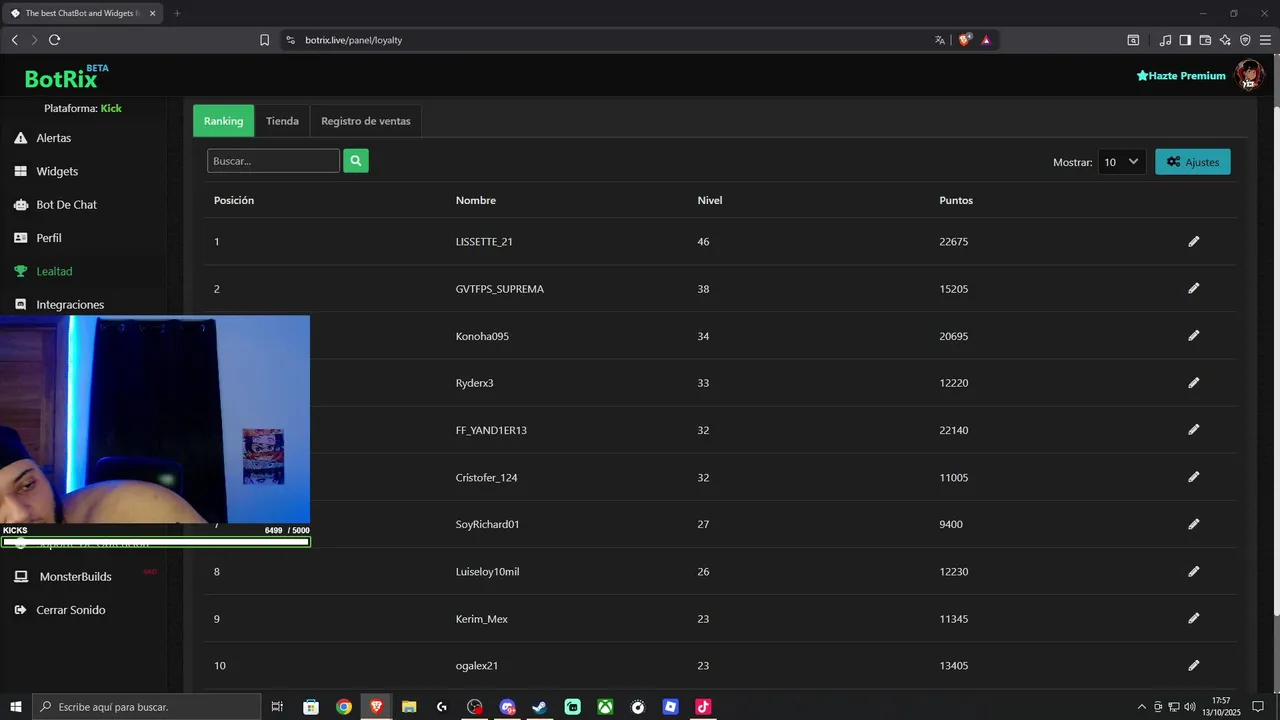Screen dimensions: 1280x720
Task: Expand the Mostrar rows dropdown
Action: (1121, 162)
